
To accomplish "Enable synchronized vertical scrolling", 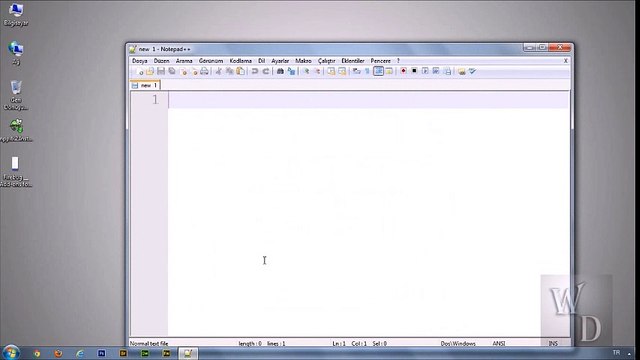I will click(331, 71).
